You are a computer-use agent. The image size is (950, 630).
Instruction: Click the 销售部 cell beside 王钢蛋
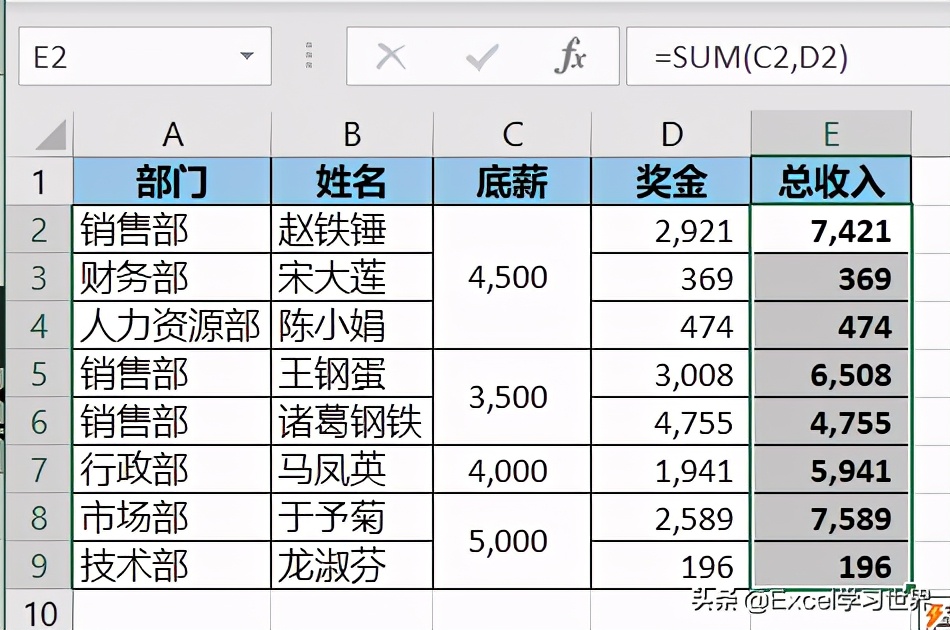click(172, 373)
